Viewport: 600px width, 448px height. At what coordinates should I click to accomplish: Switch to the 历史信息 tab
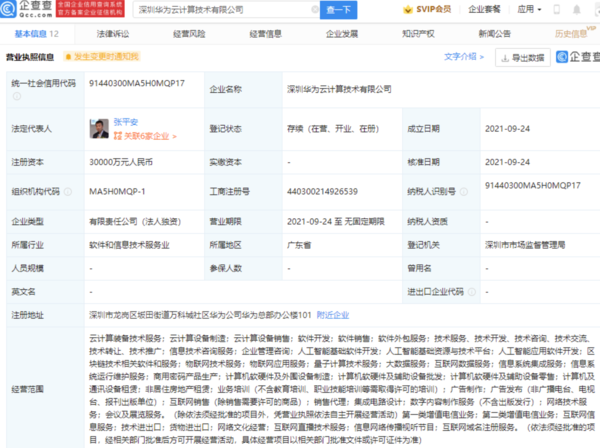pos(571,34)
